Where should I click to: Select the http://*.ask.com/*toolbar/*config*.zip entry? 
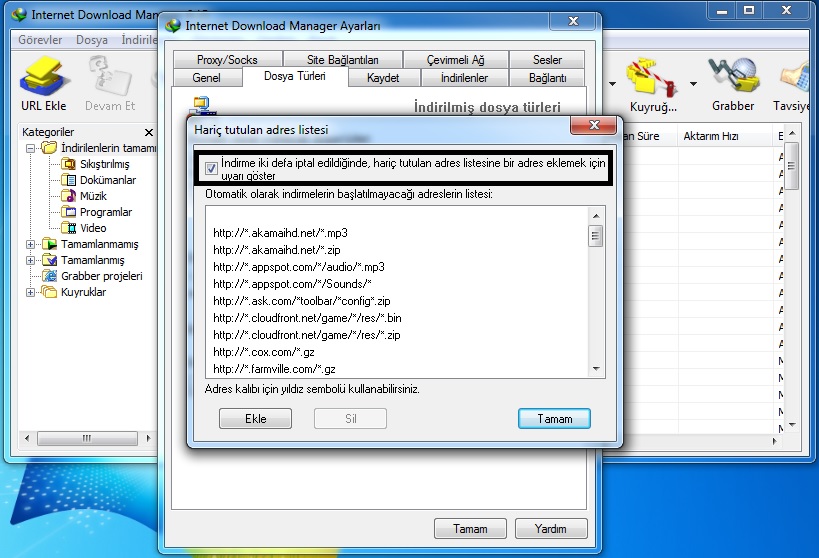301,301
